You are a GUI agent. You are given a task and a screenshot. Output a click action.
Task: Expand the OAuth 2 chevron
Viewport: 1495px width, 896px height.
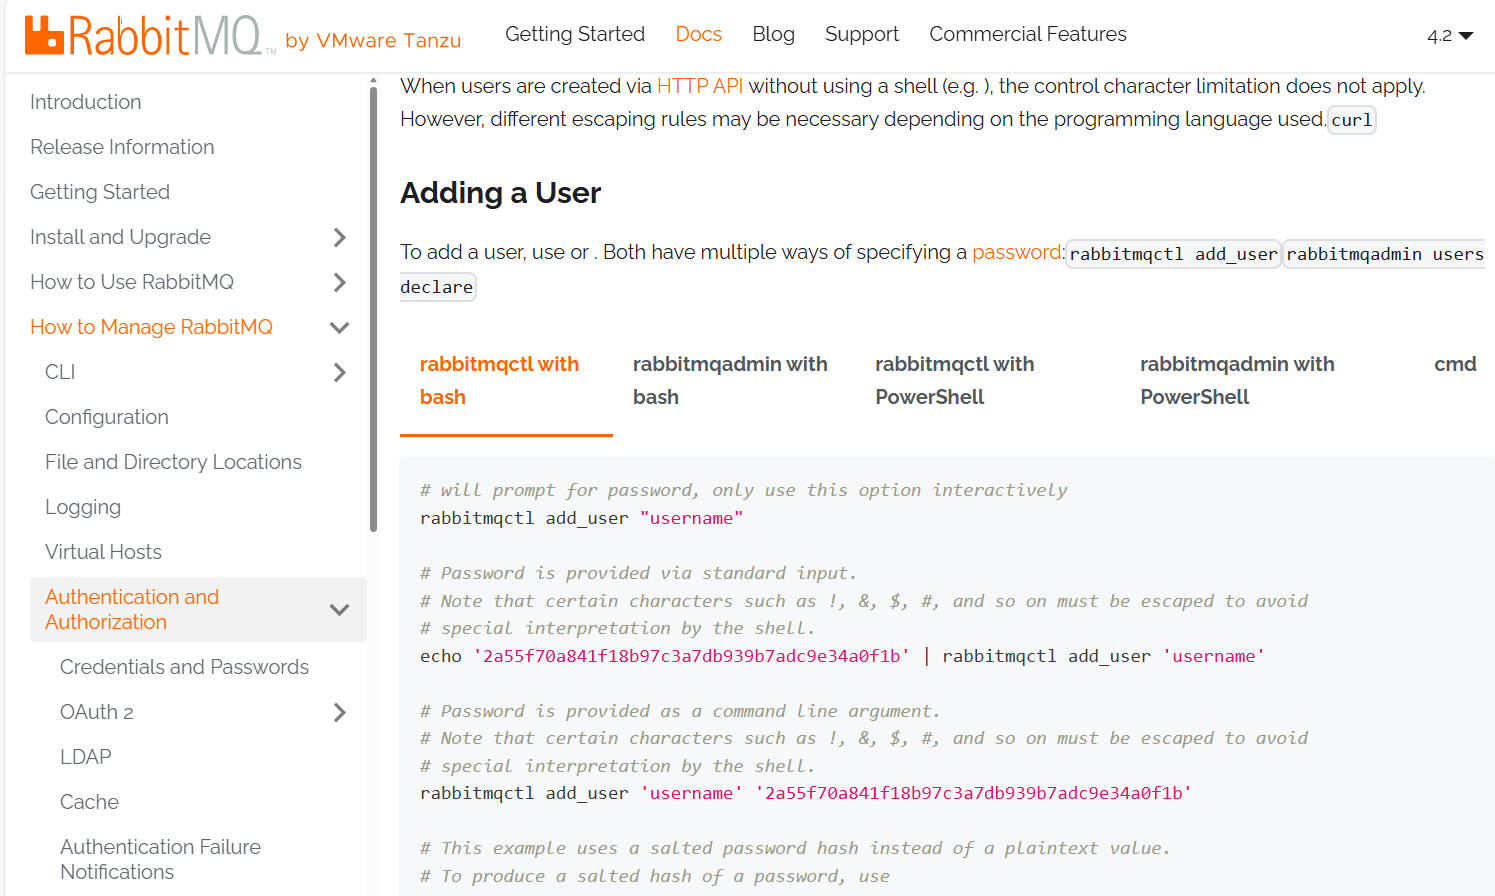pyautogui.click(x=339, y=712)
